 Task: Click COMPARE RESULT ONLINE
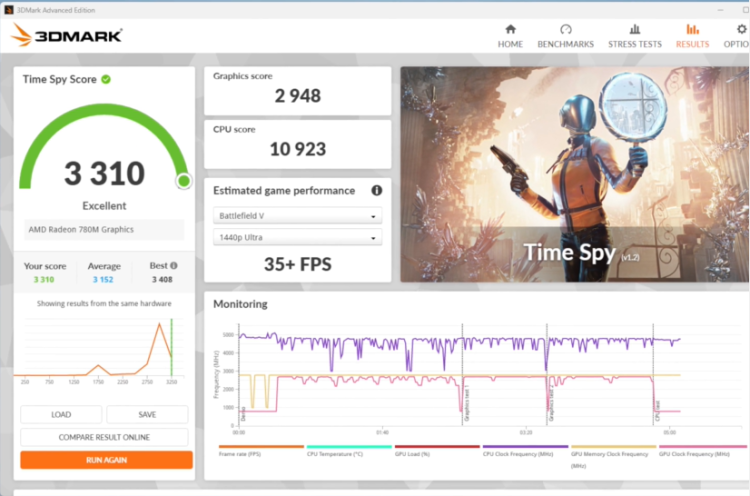104,437
